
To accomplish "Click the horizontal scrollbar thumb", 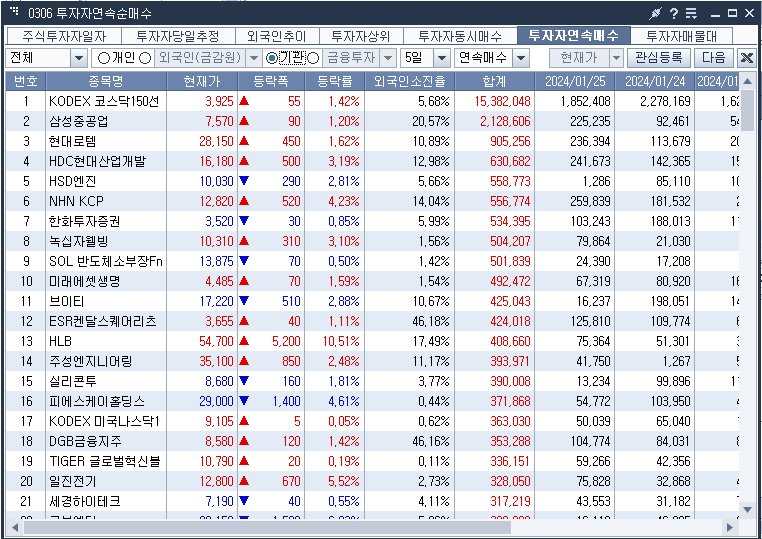I will pos(267,527).
